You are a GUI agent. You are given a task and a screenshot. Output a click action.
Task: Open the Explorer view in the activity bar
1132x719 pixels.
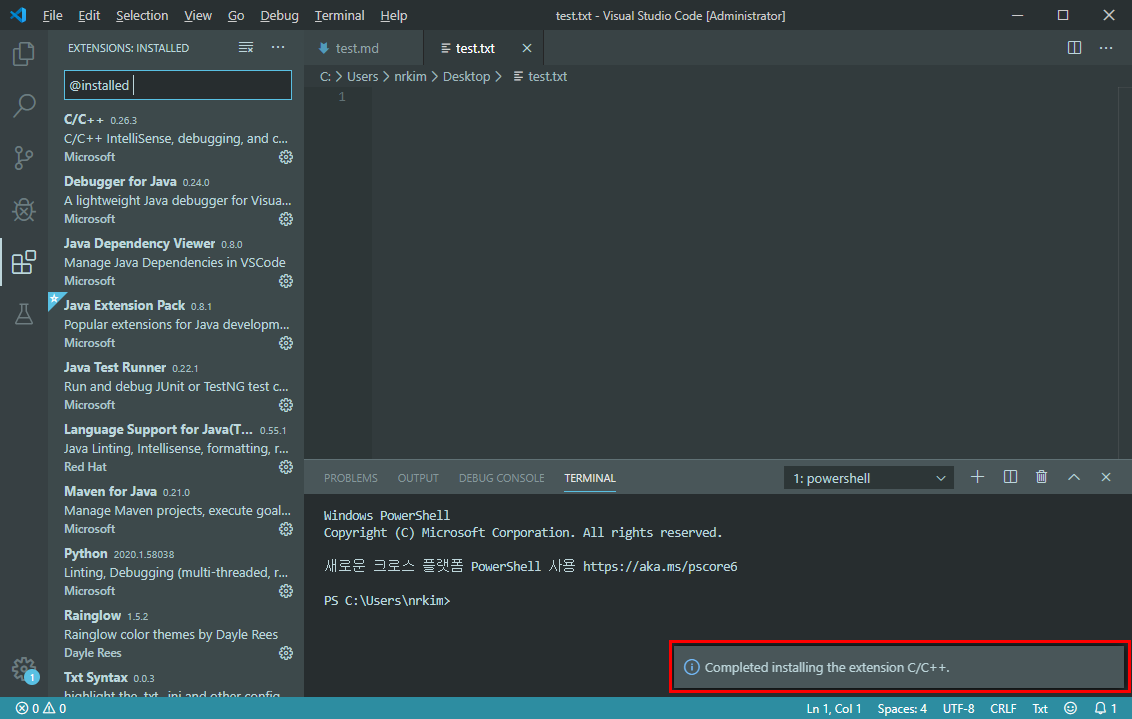[24, 55]
